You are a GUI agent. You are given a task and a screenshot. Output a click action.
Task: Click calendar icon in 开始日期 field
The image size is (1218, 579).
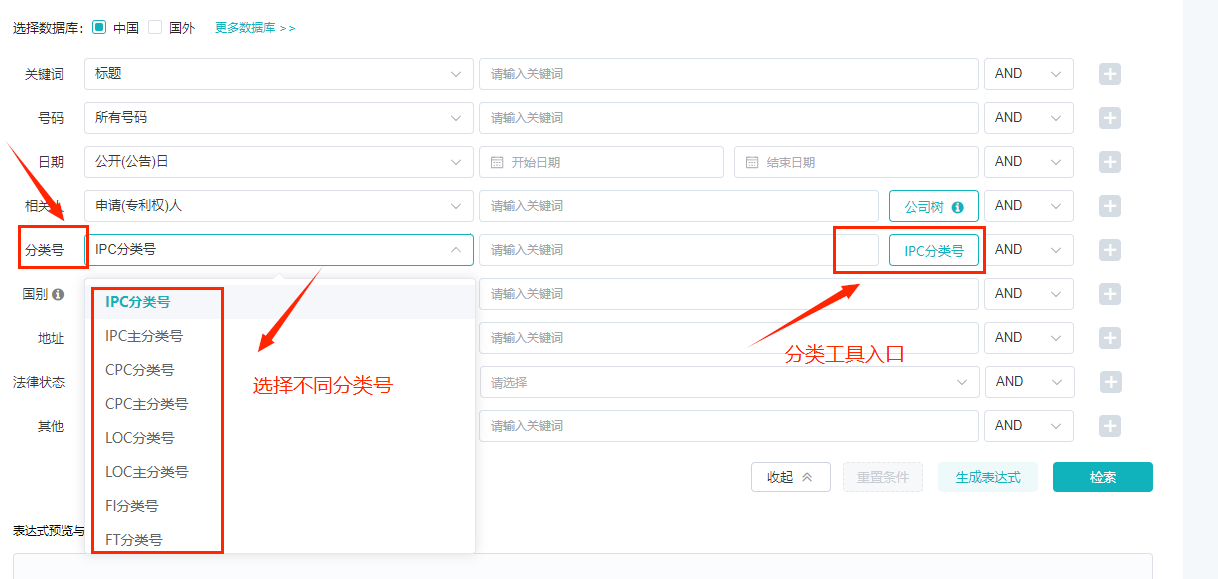[x=497, y=162]
